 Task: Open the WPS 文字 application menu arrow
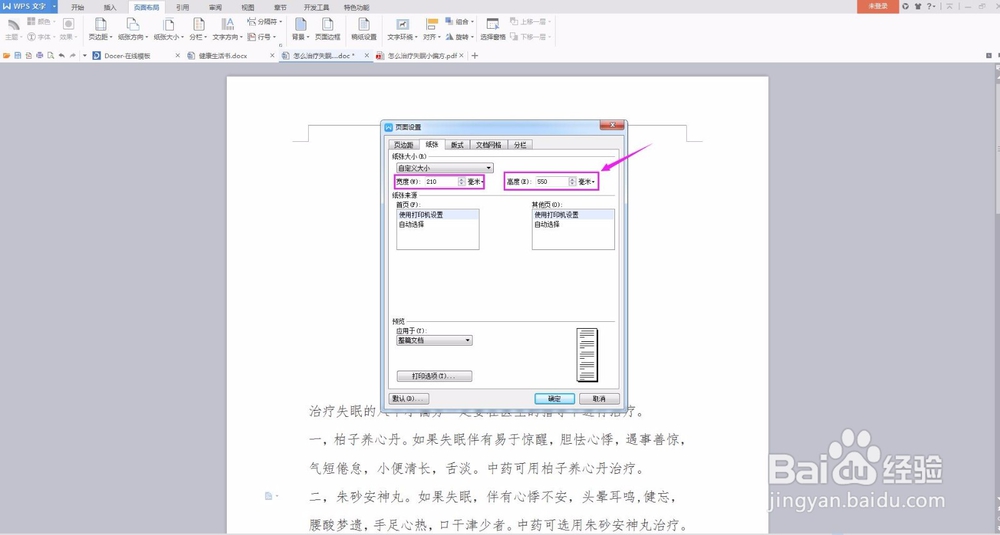tap(54, 6)
